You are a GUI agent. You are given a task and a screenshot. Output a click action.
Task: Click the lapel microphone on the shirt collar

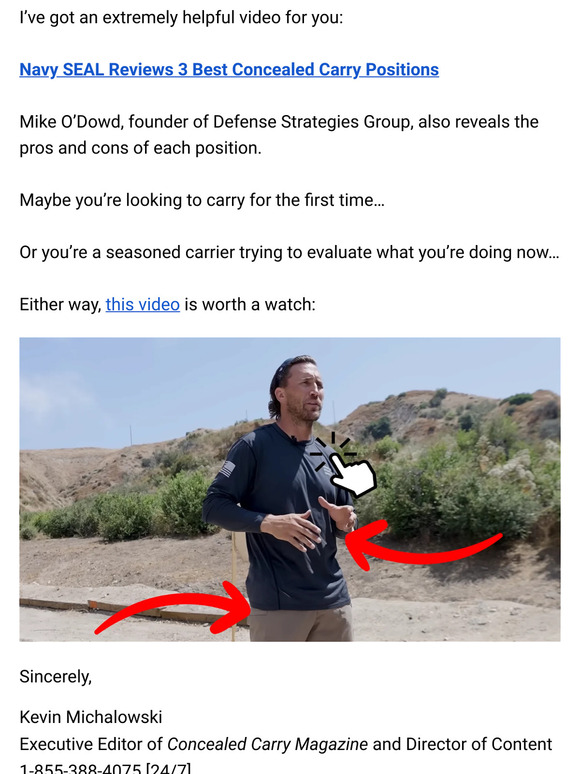click(x=294, y=438)
